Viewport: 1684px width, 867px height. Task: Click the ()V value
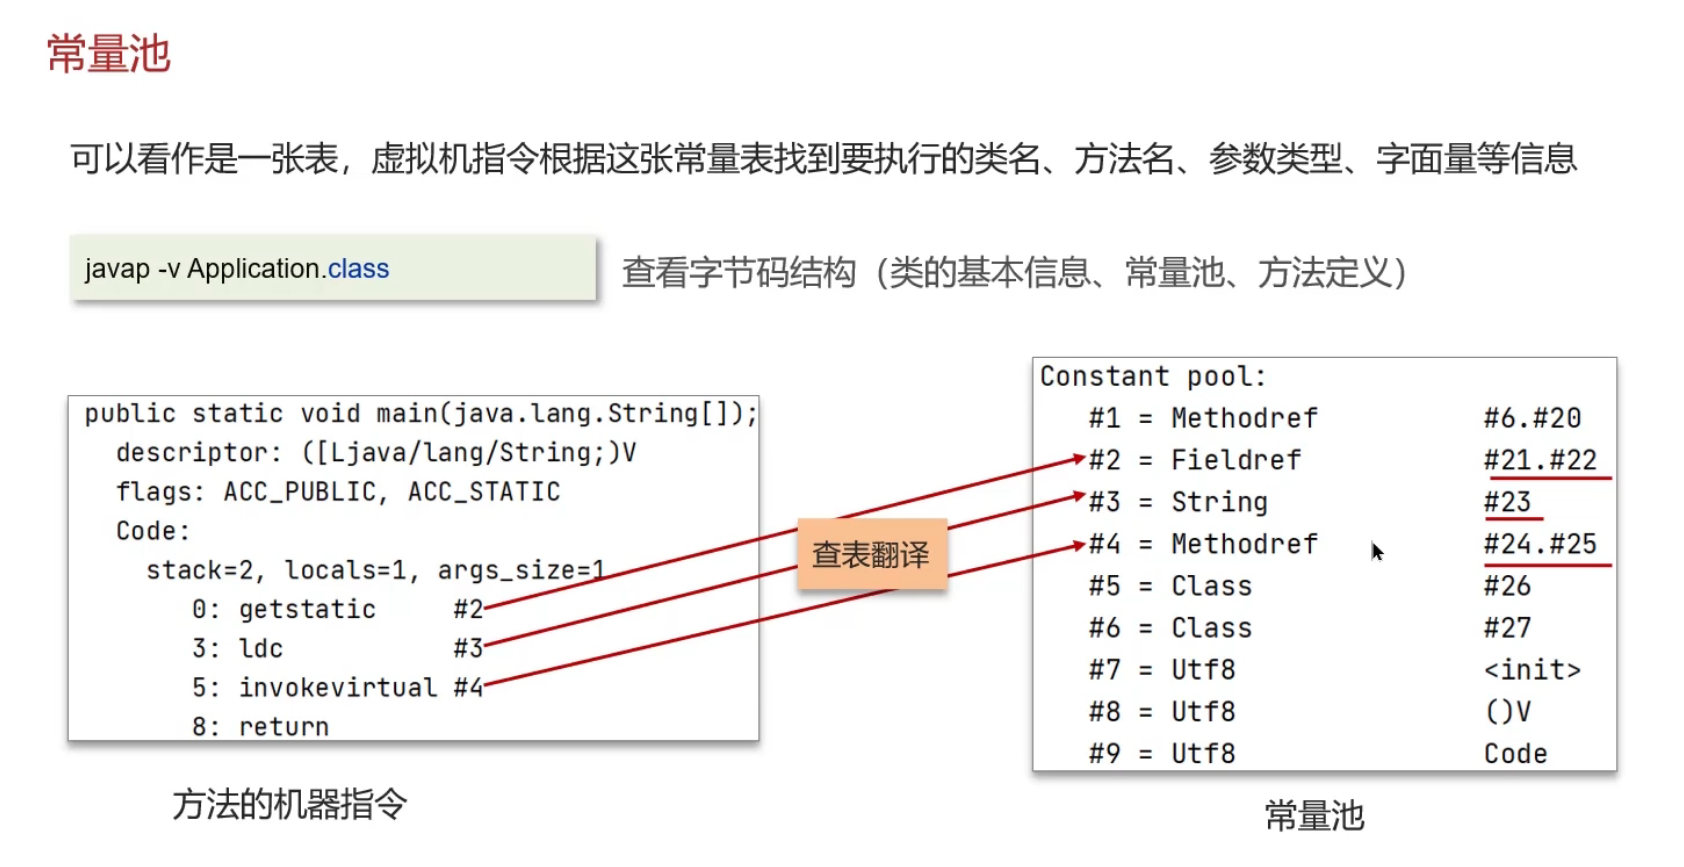(1508, 712)
